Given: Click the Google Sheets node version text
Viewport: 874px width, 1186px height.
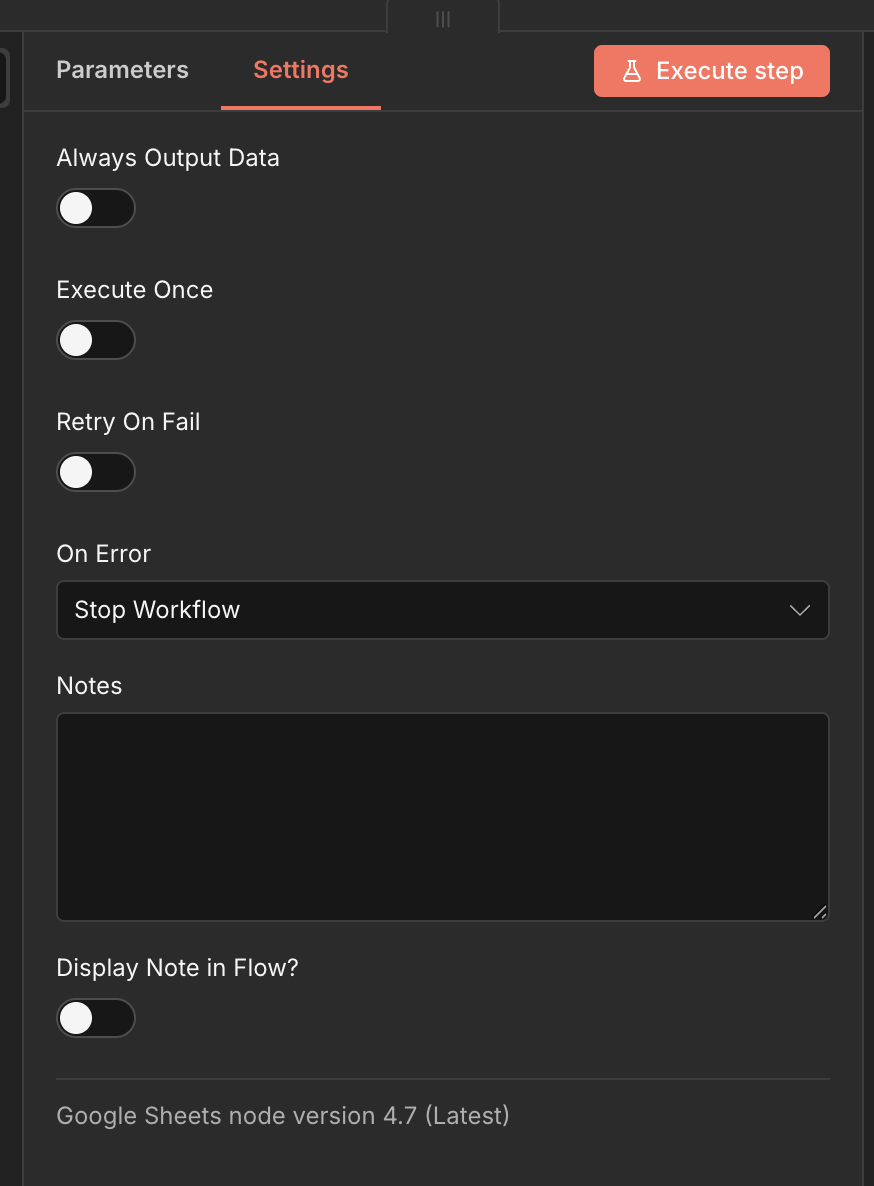Looking at the screenshot, I should click(283, 1115).
